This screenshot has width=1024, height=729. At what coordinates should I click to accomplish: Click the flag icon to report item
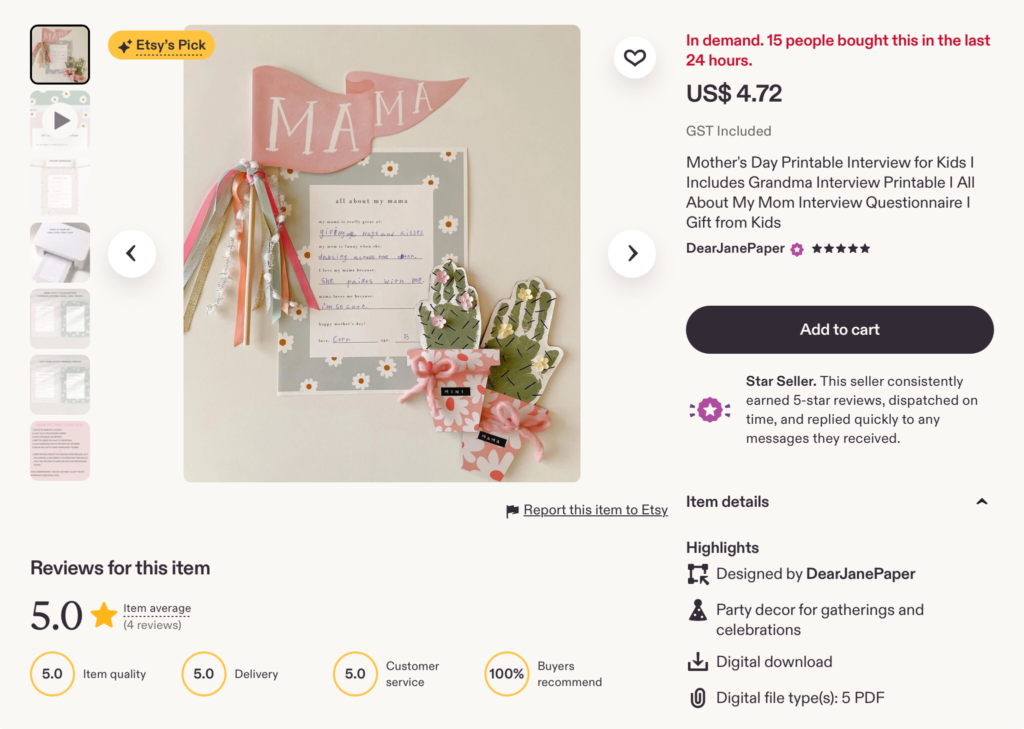point(512,511)
